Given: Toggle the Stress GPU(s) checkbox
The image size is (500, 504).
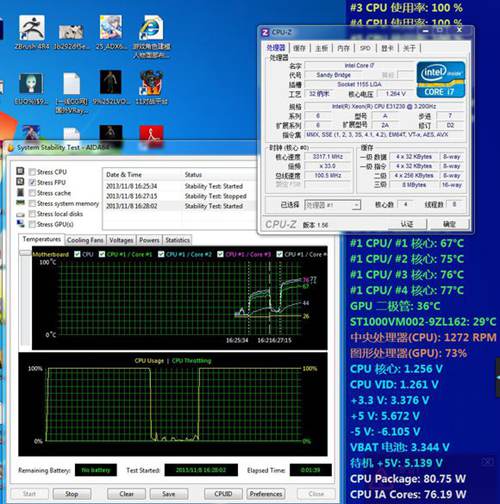Looking at the screenshot, I should [32, 224].
